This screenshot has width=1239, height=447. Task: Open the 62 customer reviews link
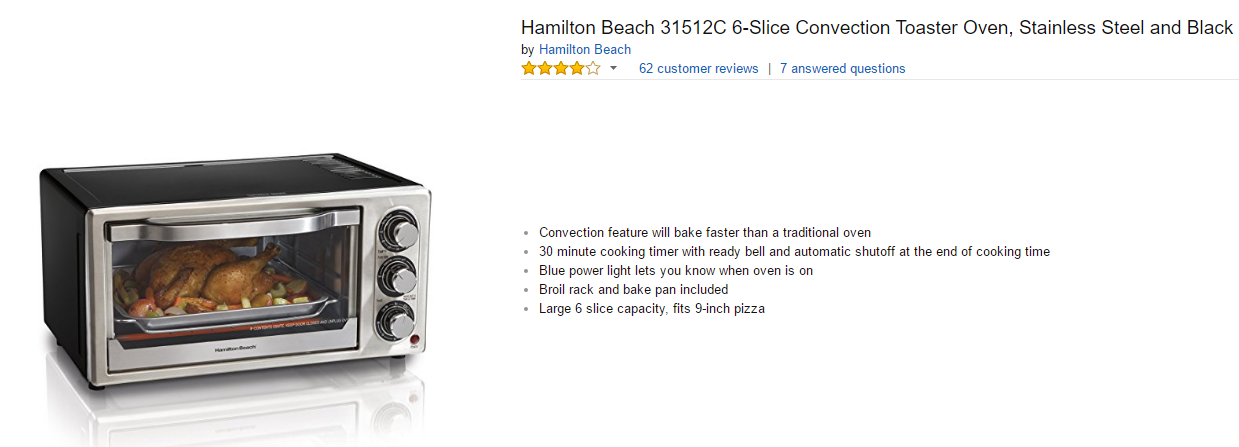[698, 69]
